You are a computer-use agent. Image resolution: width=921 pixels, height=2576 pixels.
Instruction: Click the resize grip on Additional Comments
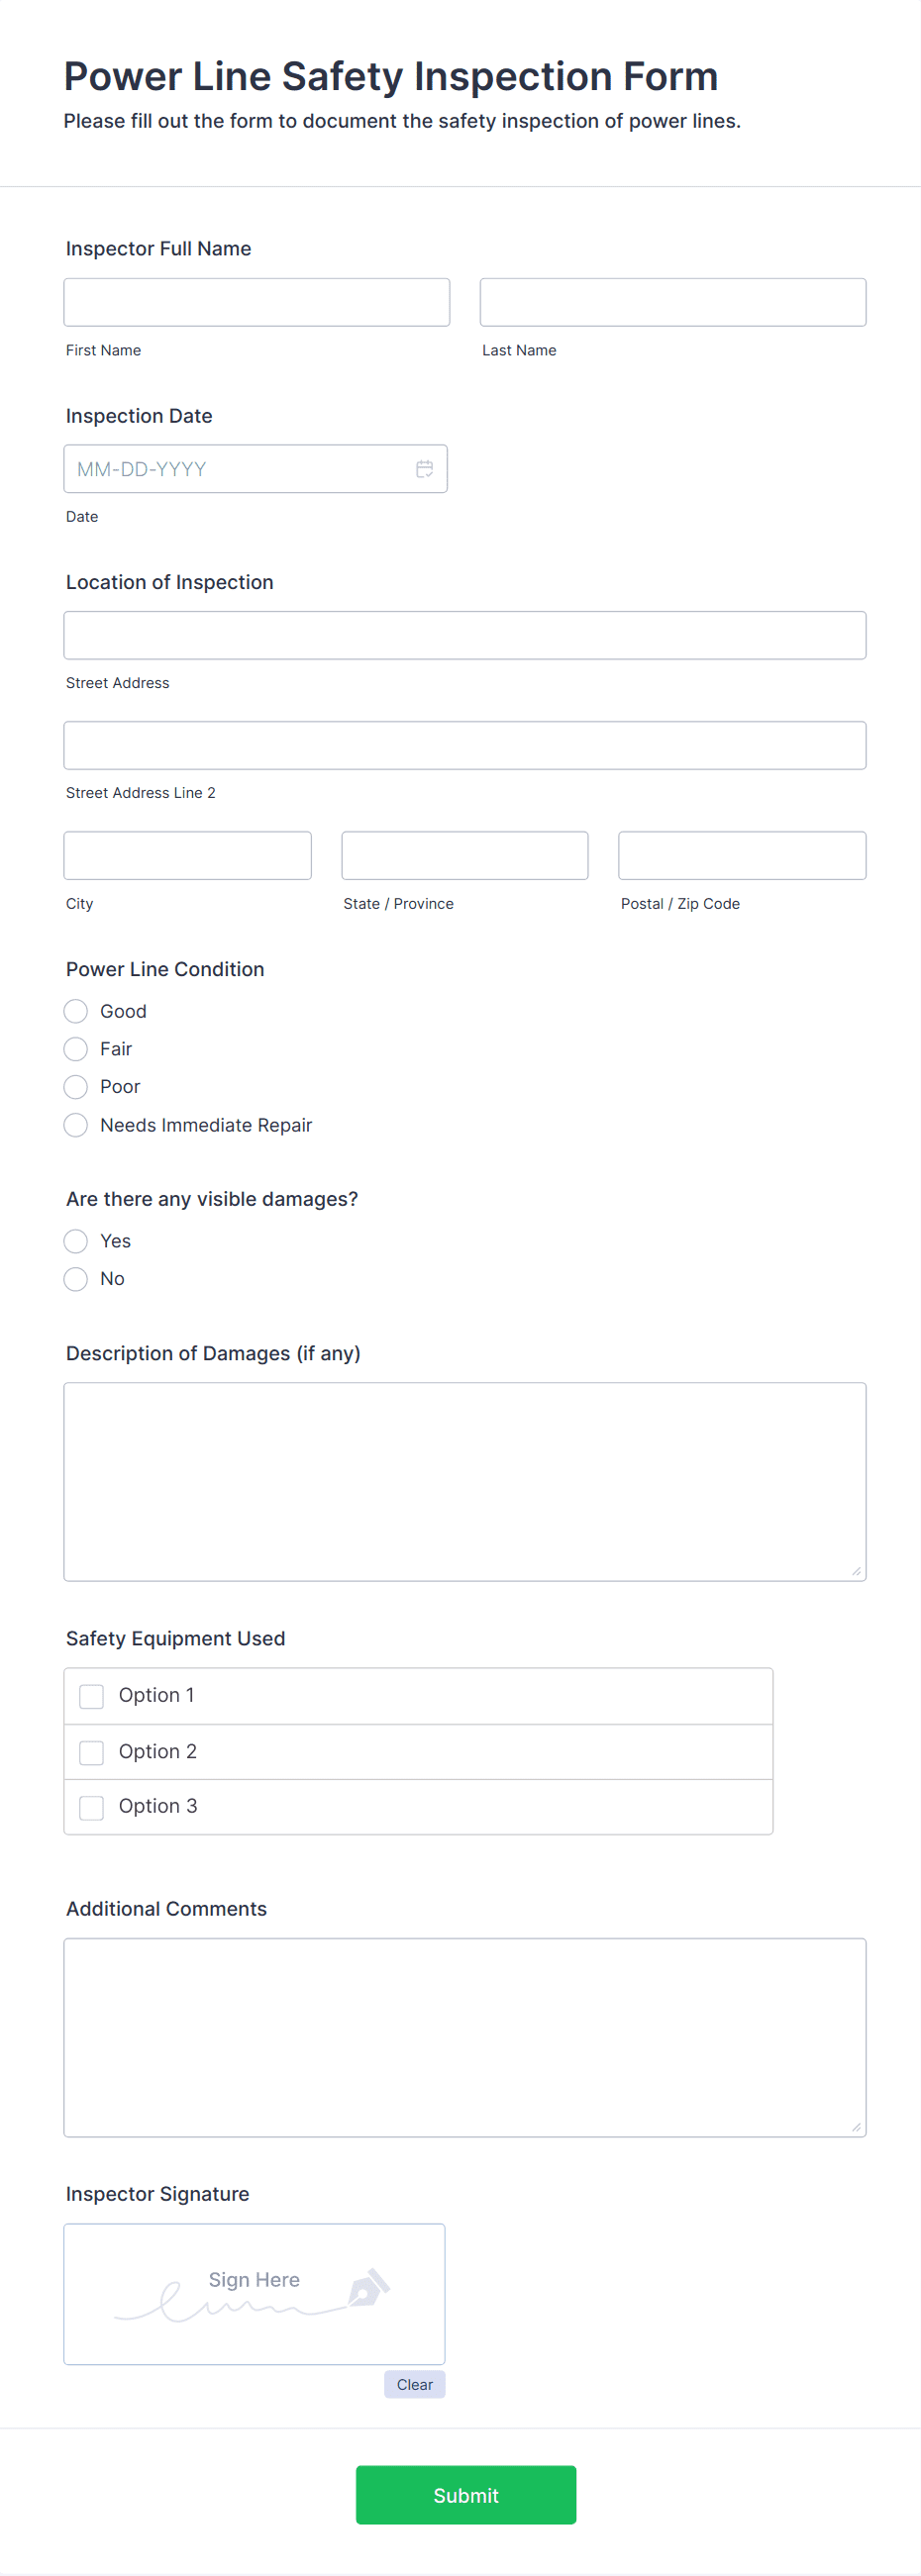858,2126
